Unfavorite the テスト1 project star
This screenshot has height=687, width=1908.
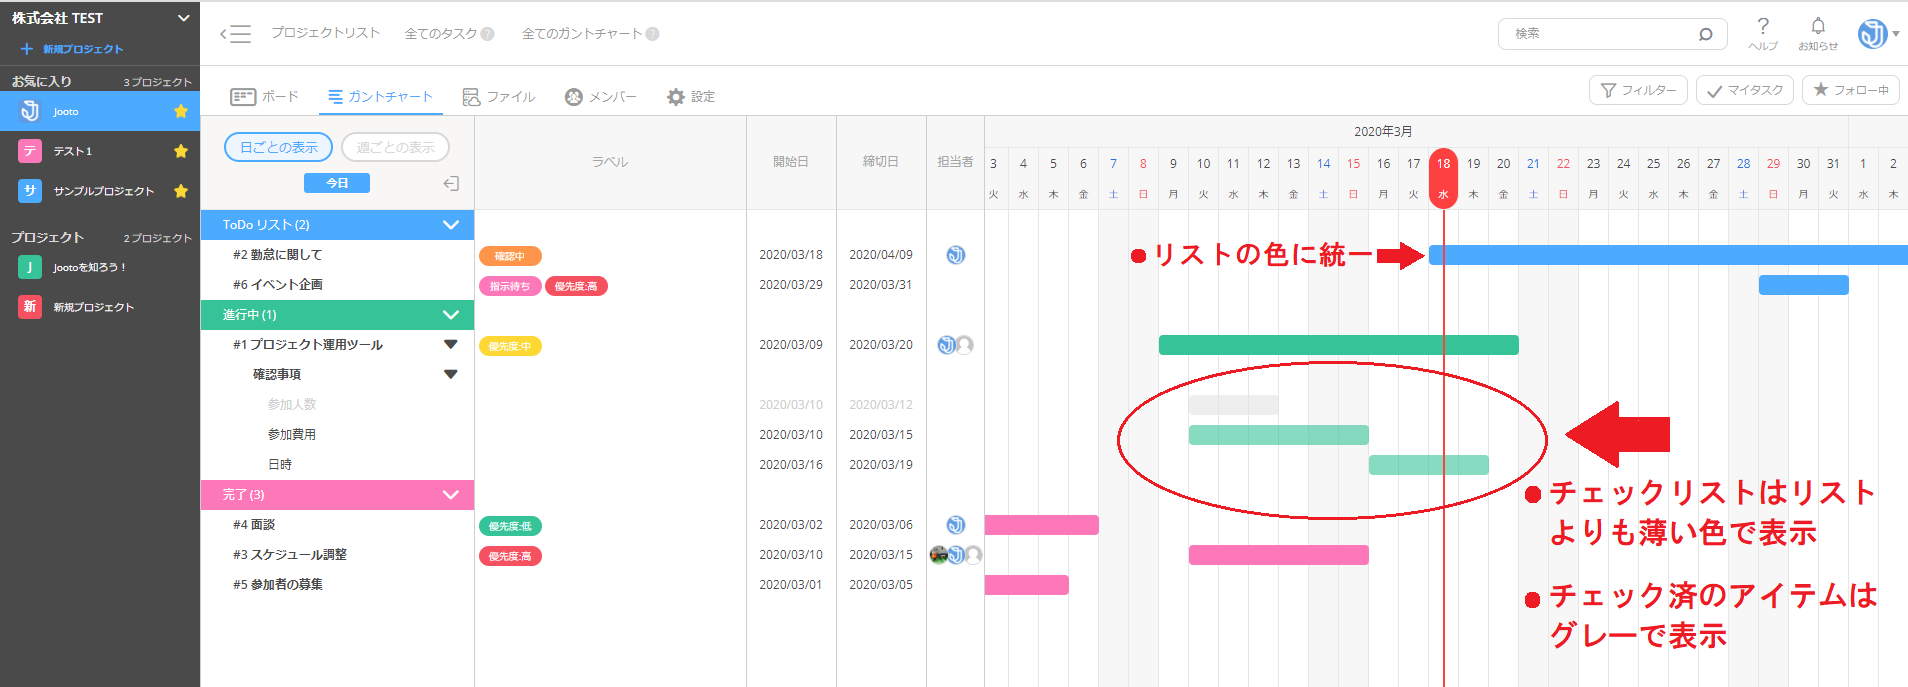click(181, 151)
